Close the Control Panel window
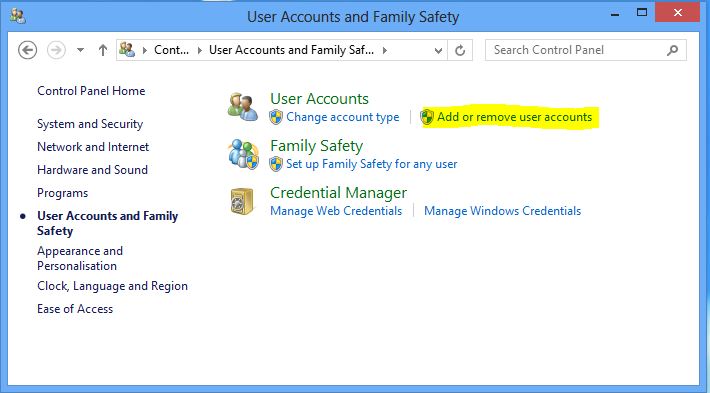The width and height of the screenshot is (710, 393). tap(677, 13)
